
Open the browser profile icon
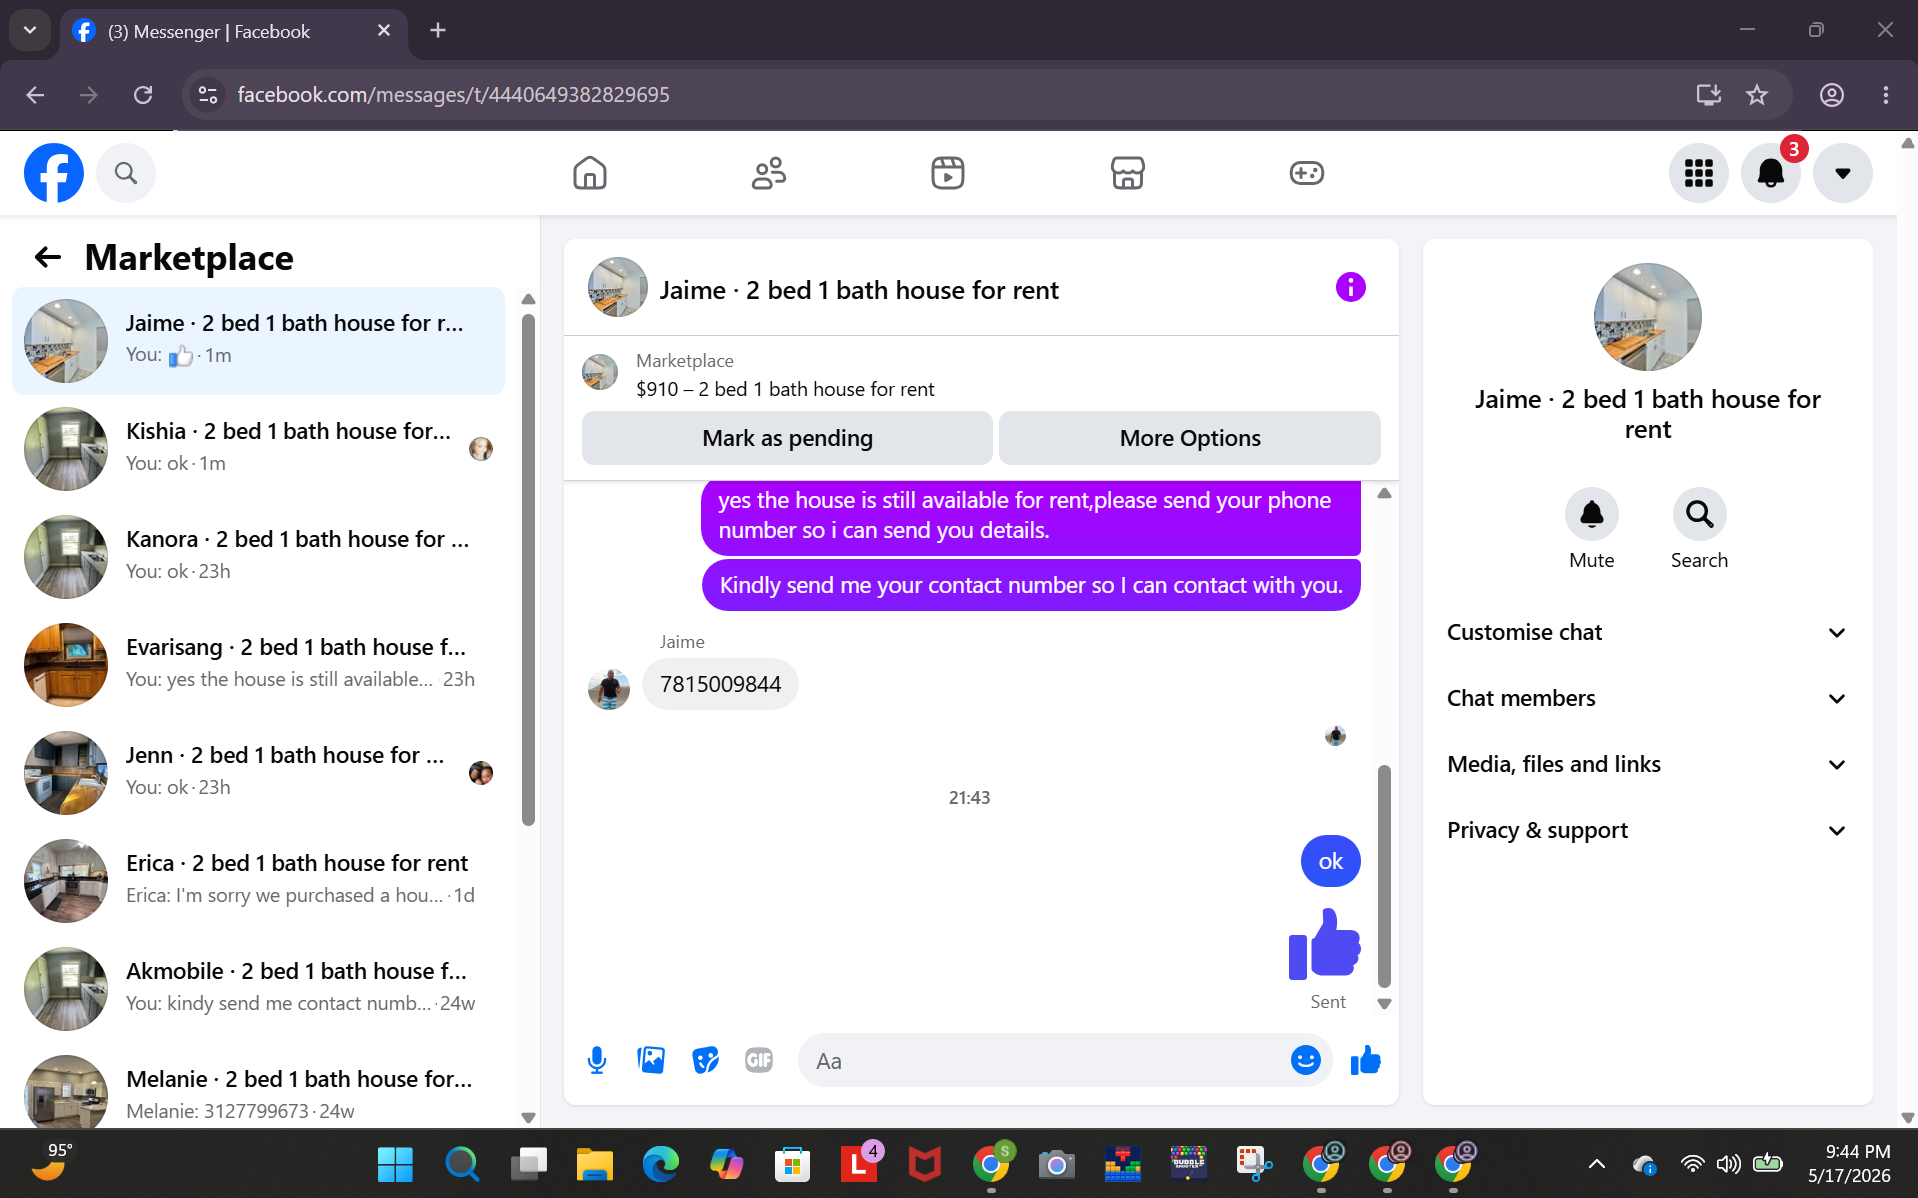[x=1831, y=95]
